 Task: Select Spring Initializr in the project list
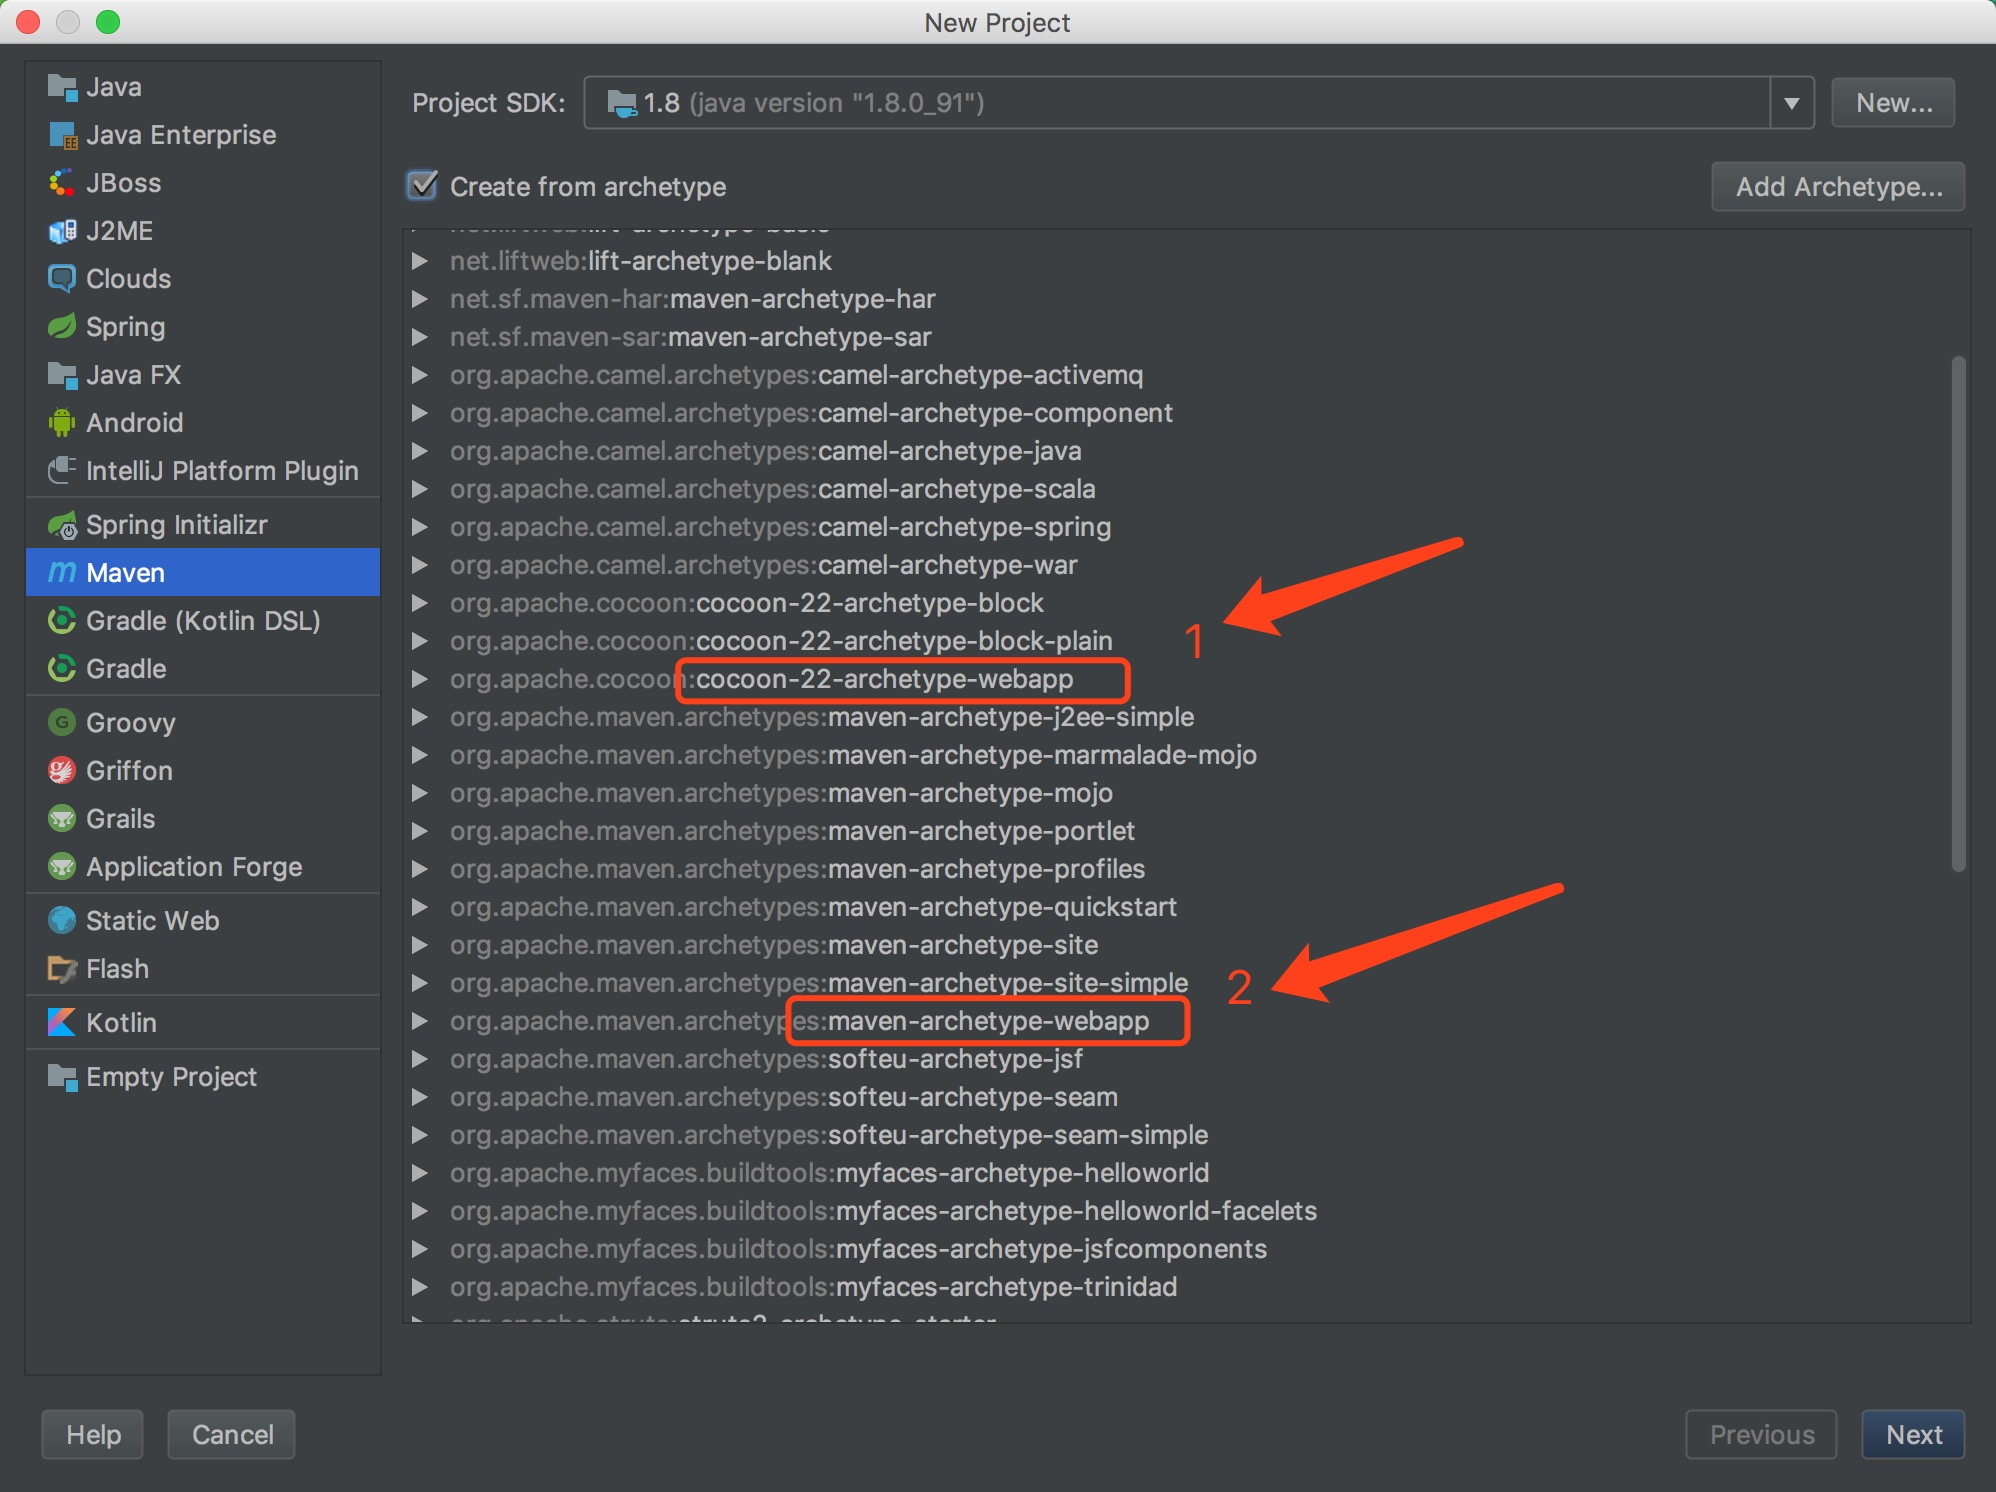[x=176, y=525]
